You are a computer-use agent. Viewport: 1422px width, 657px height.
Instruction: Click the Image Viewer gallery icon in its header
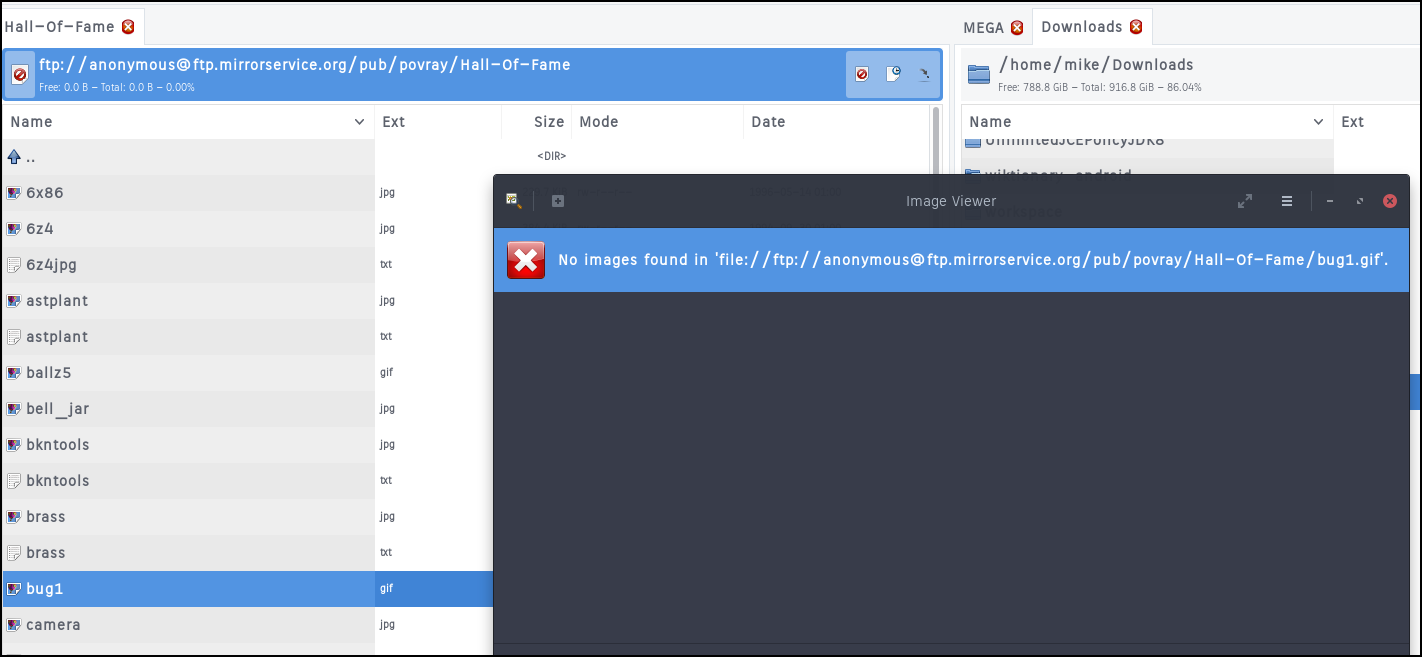pos(514,201)
